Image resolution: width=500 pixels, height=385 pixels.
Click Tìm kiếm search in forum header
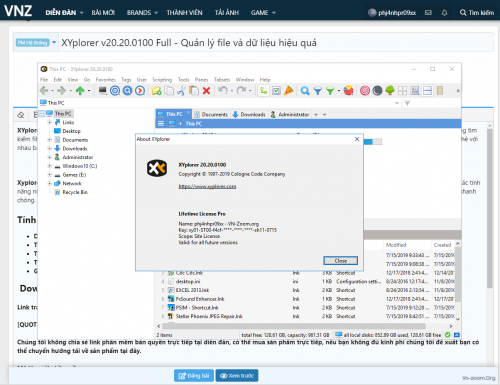(477, 13)
